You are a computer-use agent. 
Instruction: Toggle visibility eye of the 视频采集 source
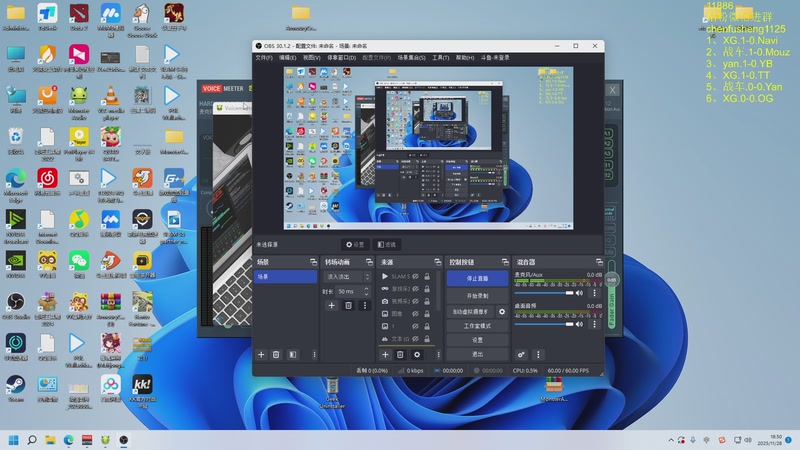coord(415,301)
